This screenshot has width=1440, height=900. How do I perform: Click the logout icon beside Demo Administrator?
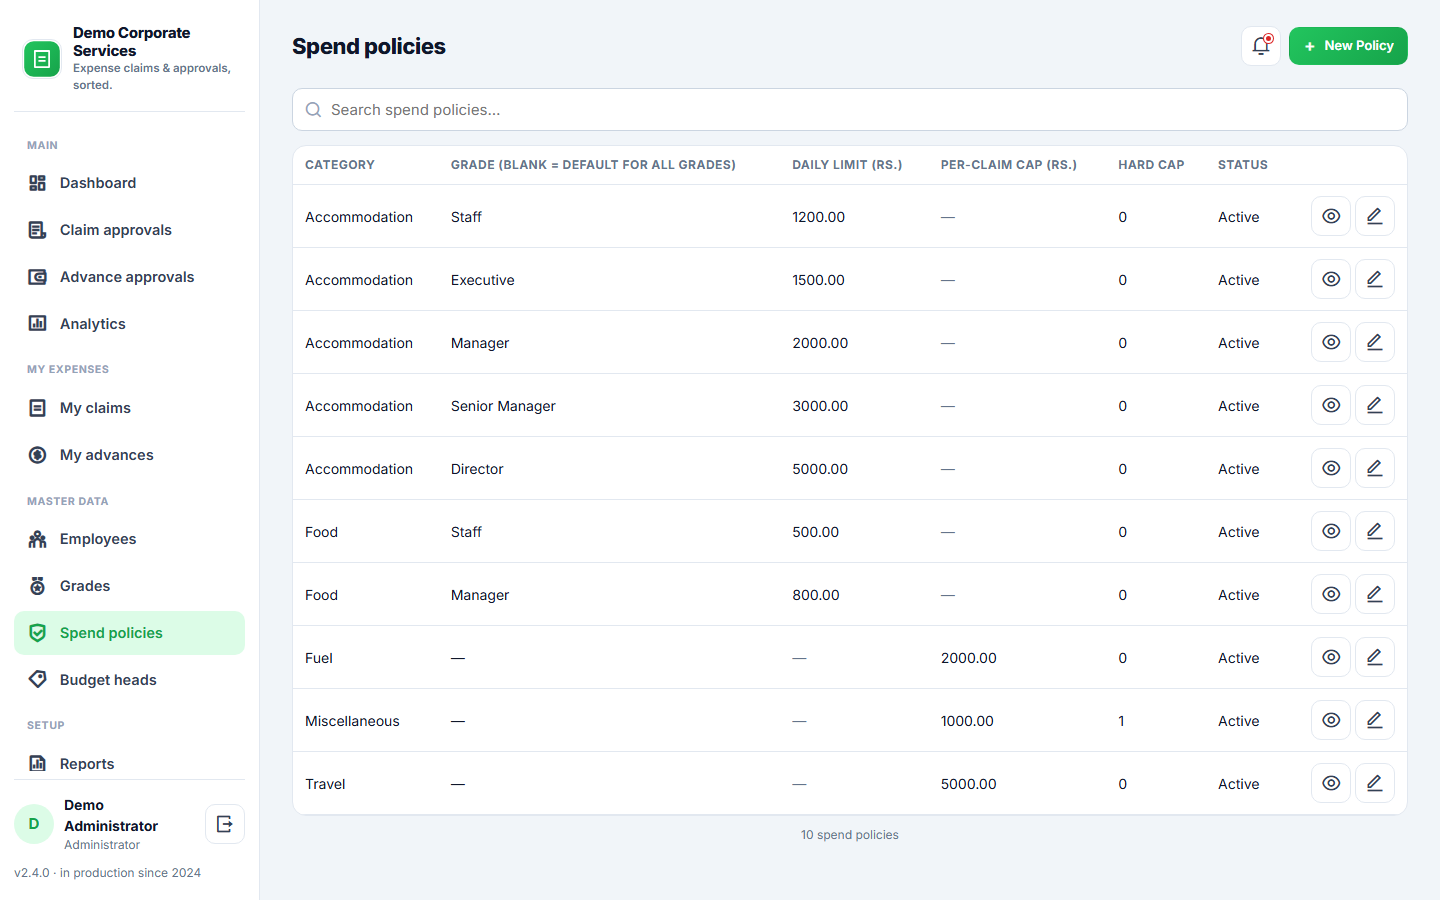pyautogui.click(x=225, y=824)
